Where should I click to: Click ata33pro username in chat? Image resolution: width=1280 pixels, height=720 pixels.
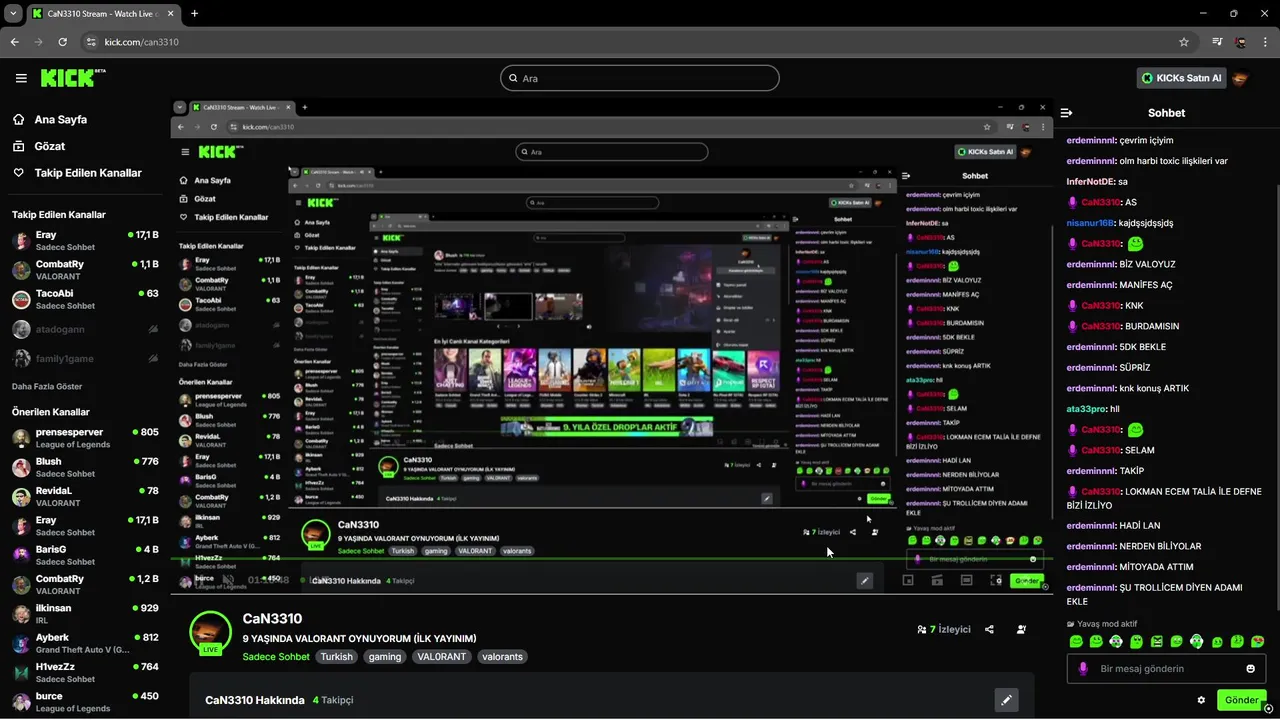coord(1086,409)
